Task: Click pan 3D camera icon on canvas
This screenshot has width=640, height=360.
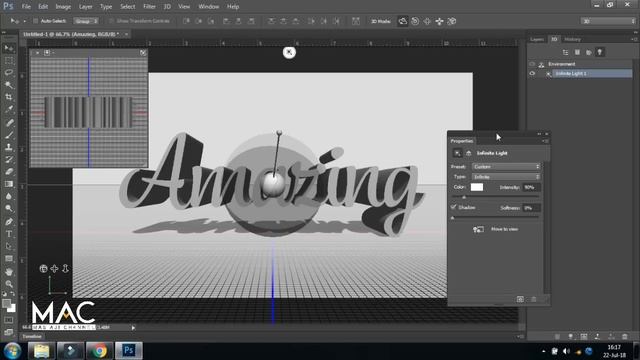Action: (54, 269)
